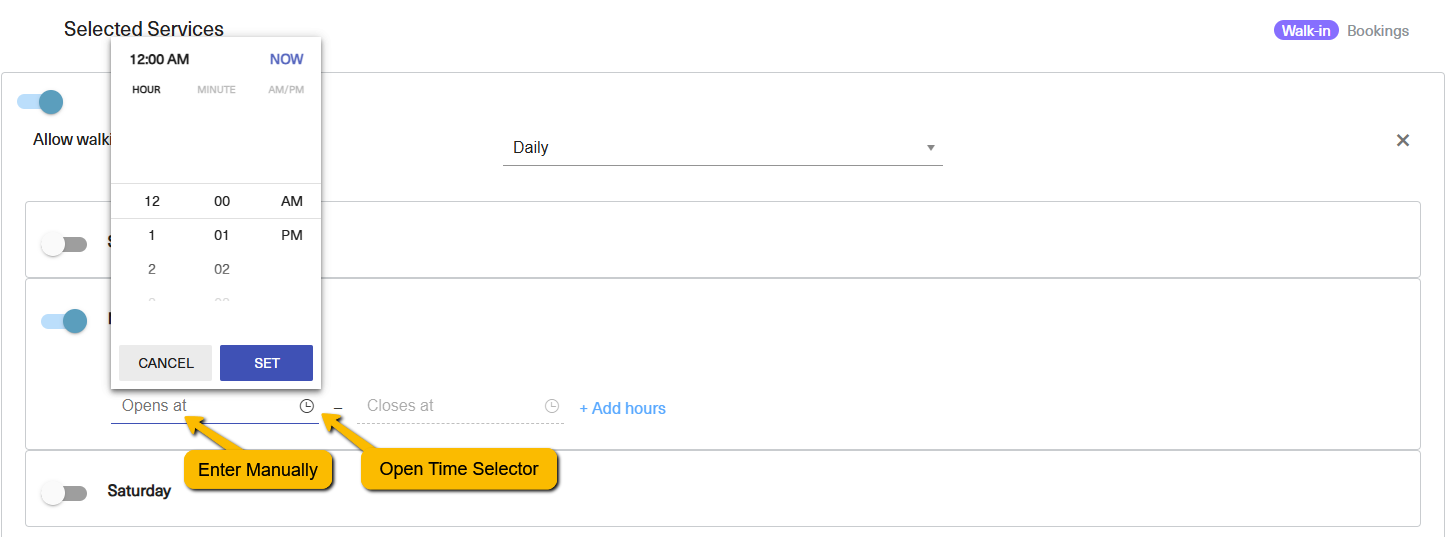1446x537 pixels.
Task: Click the SET button in time picker
Action: point(267,363)
